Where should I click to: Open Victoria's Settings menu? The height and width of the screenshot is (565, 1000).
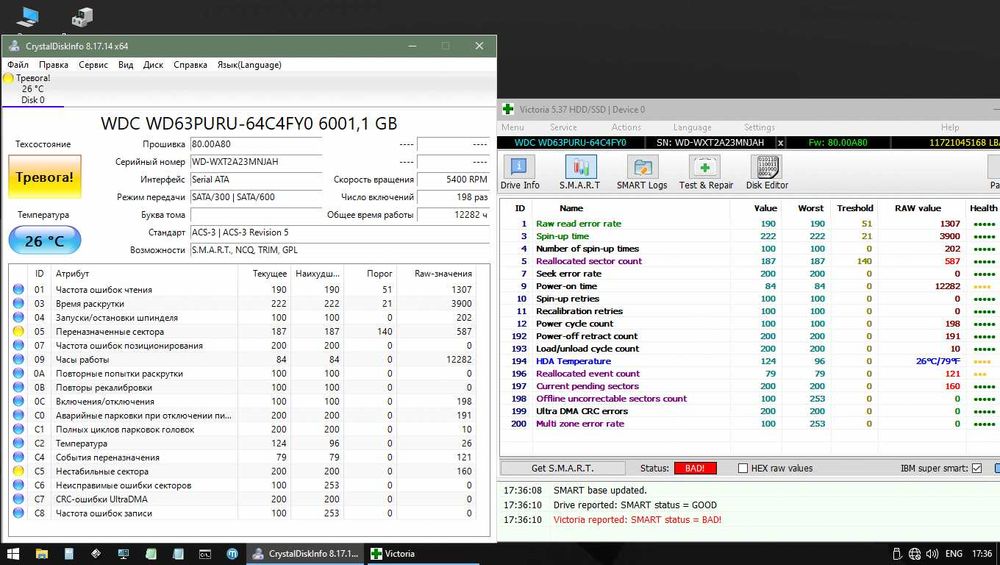click(x=759, y=127)
